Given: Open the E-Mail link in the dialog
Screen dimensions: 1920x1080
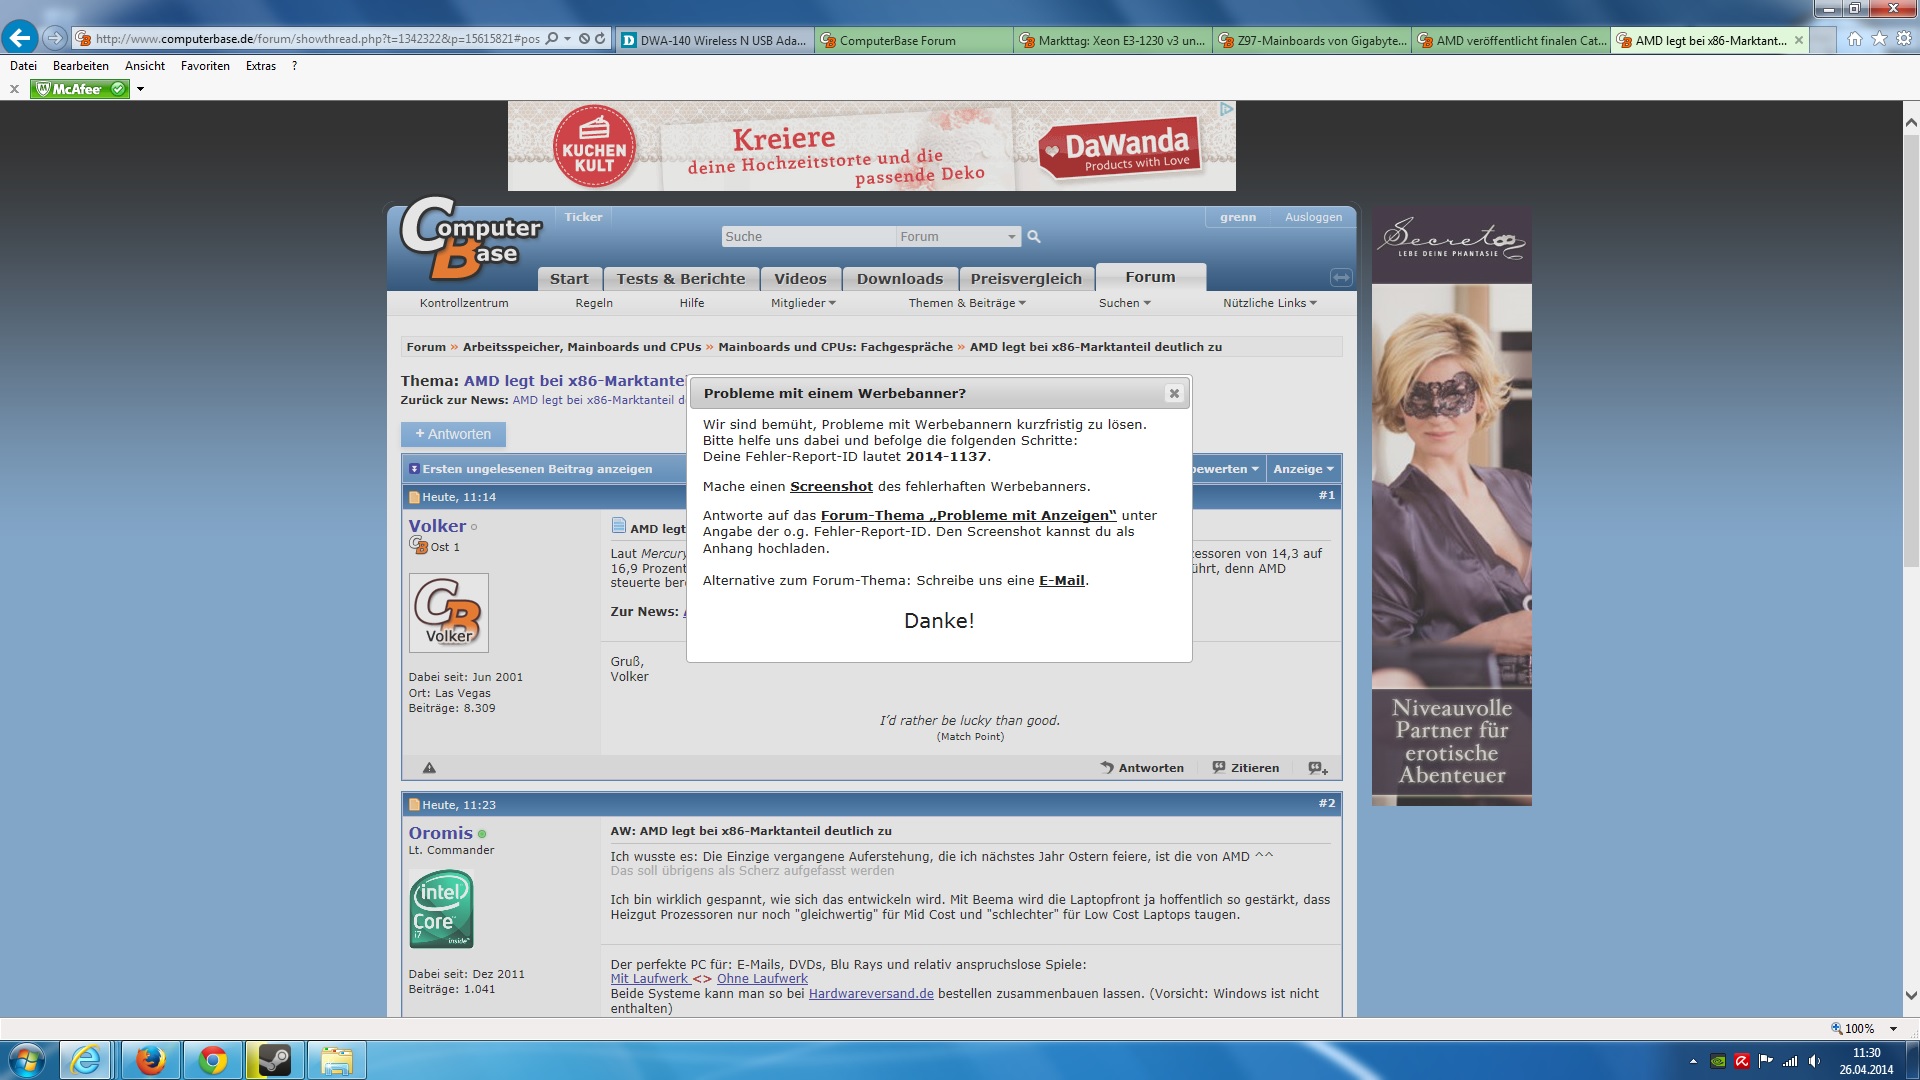Looking at the screenshot, I should pos(1061,581).
